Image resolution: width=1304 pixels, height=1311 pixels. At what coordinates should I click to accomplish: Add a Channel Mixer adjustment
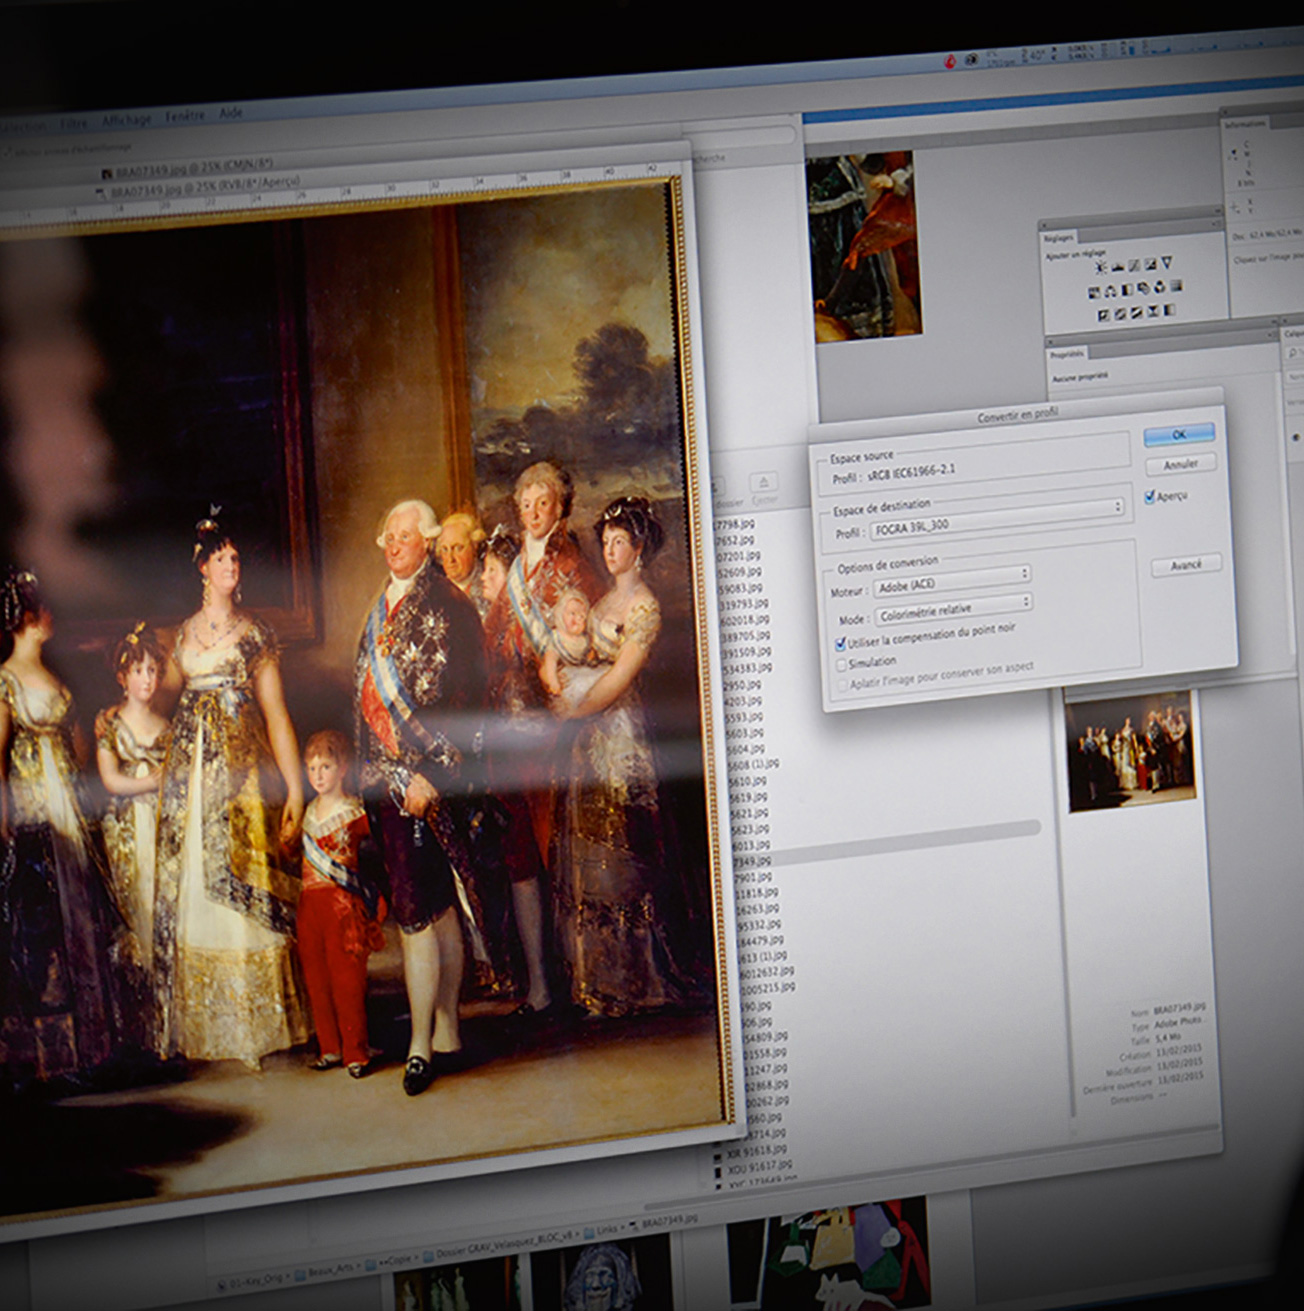tap(1160, 289)
